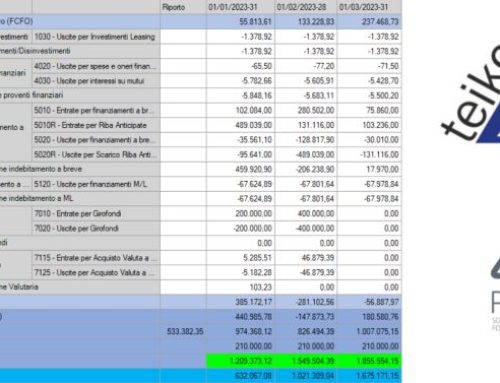Click the total value -56.887,97
The image size is (500, 383).
[381, 302]
